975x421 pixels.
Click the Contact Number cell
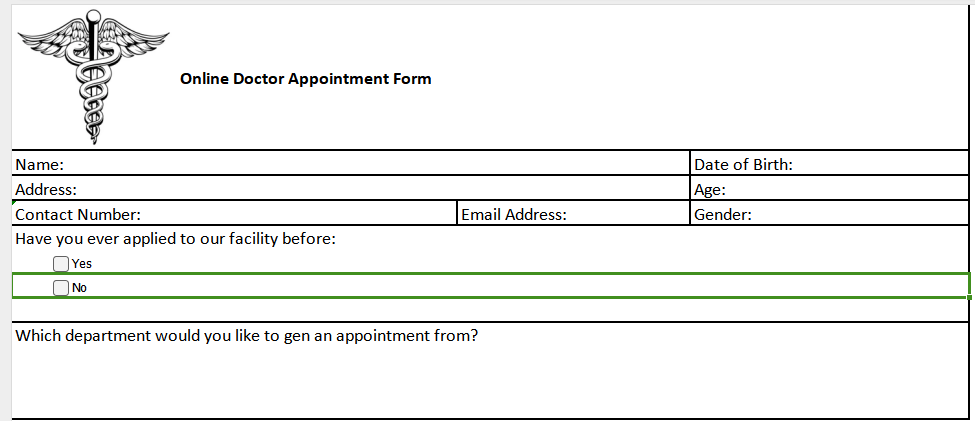234,214
